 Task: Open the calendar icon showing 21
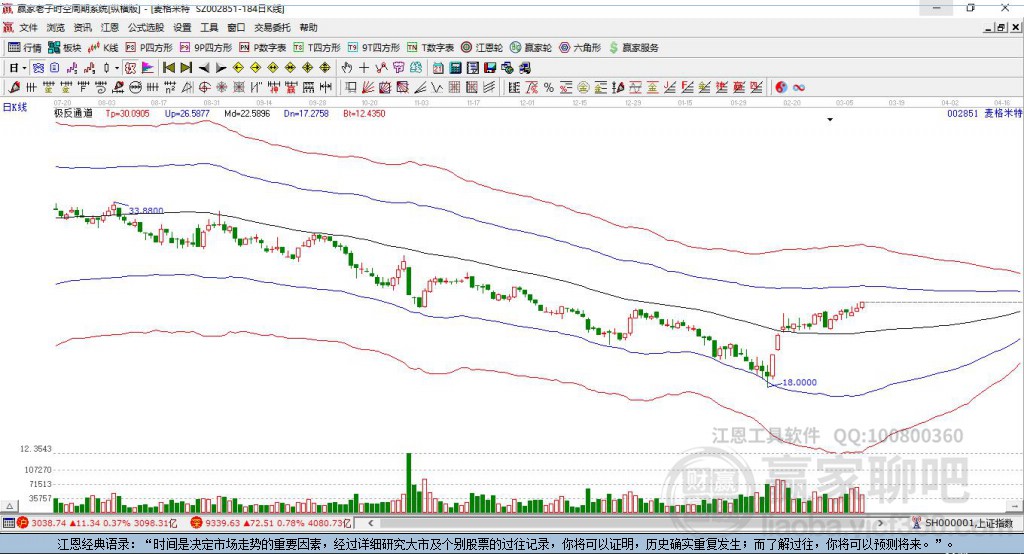438,68
